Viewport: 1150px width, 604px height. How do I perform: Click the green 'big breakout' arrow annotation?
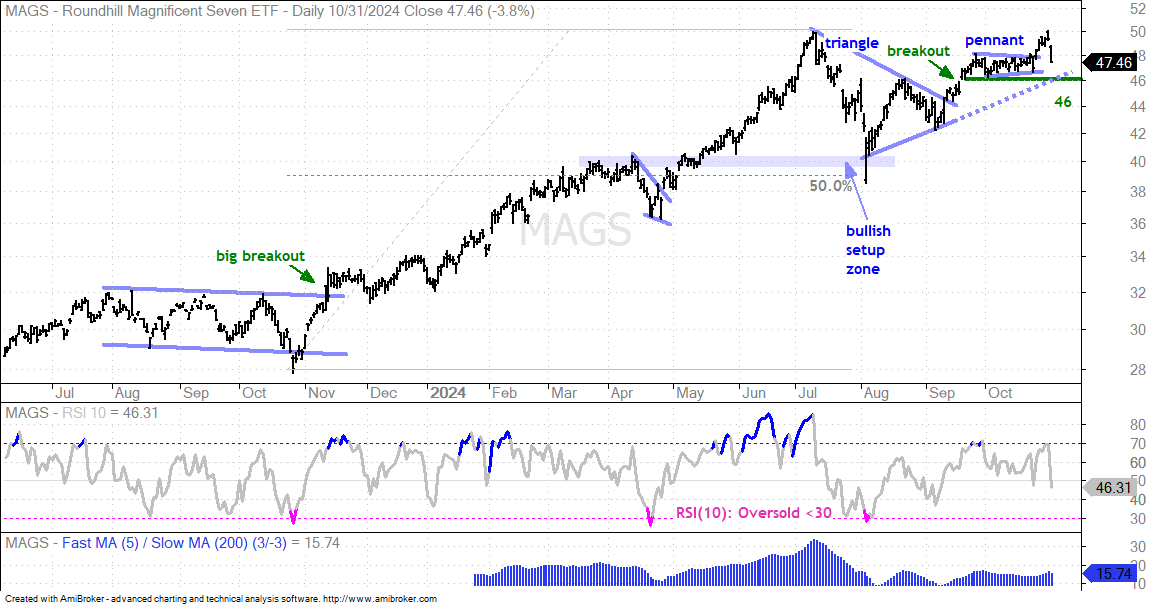pyautogui.click(x=305, y=273)
